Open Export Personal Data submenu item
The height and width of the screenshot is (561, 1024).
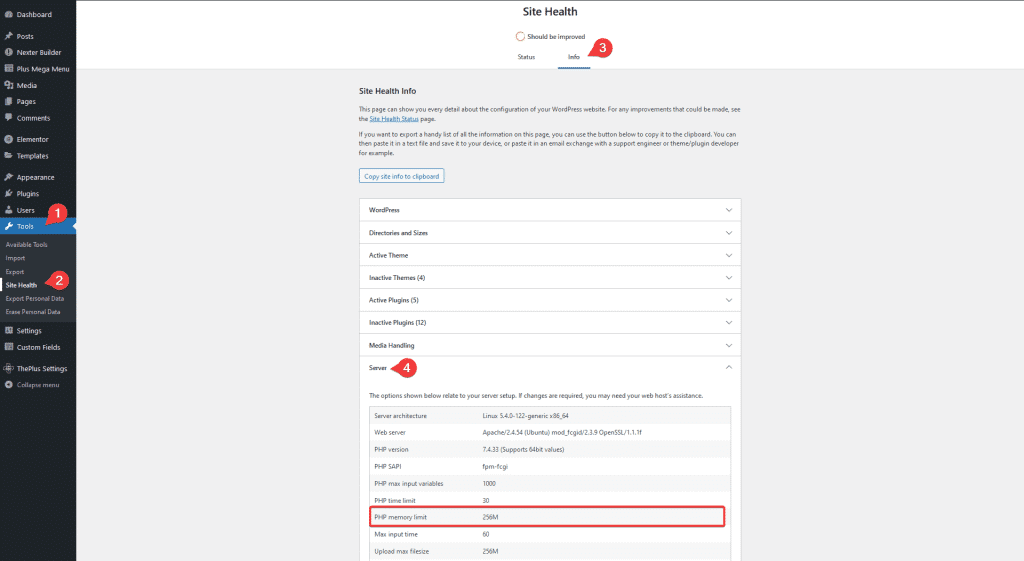(x=34, y=298)
